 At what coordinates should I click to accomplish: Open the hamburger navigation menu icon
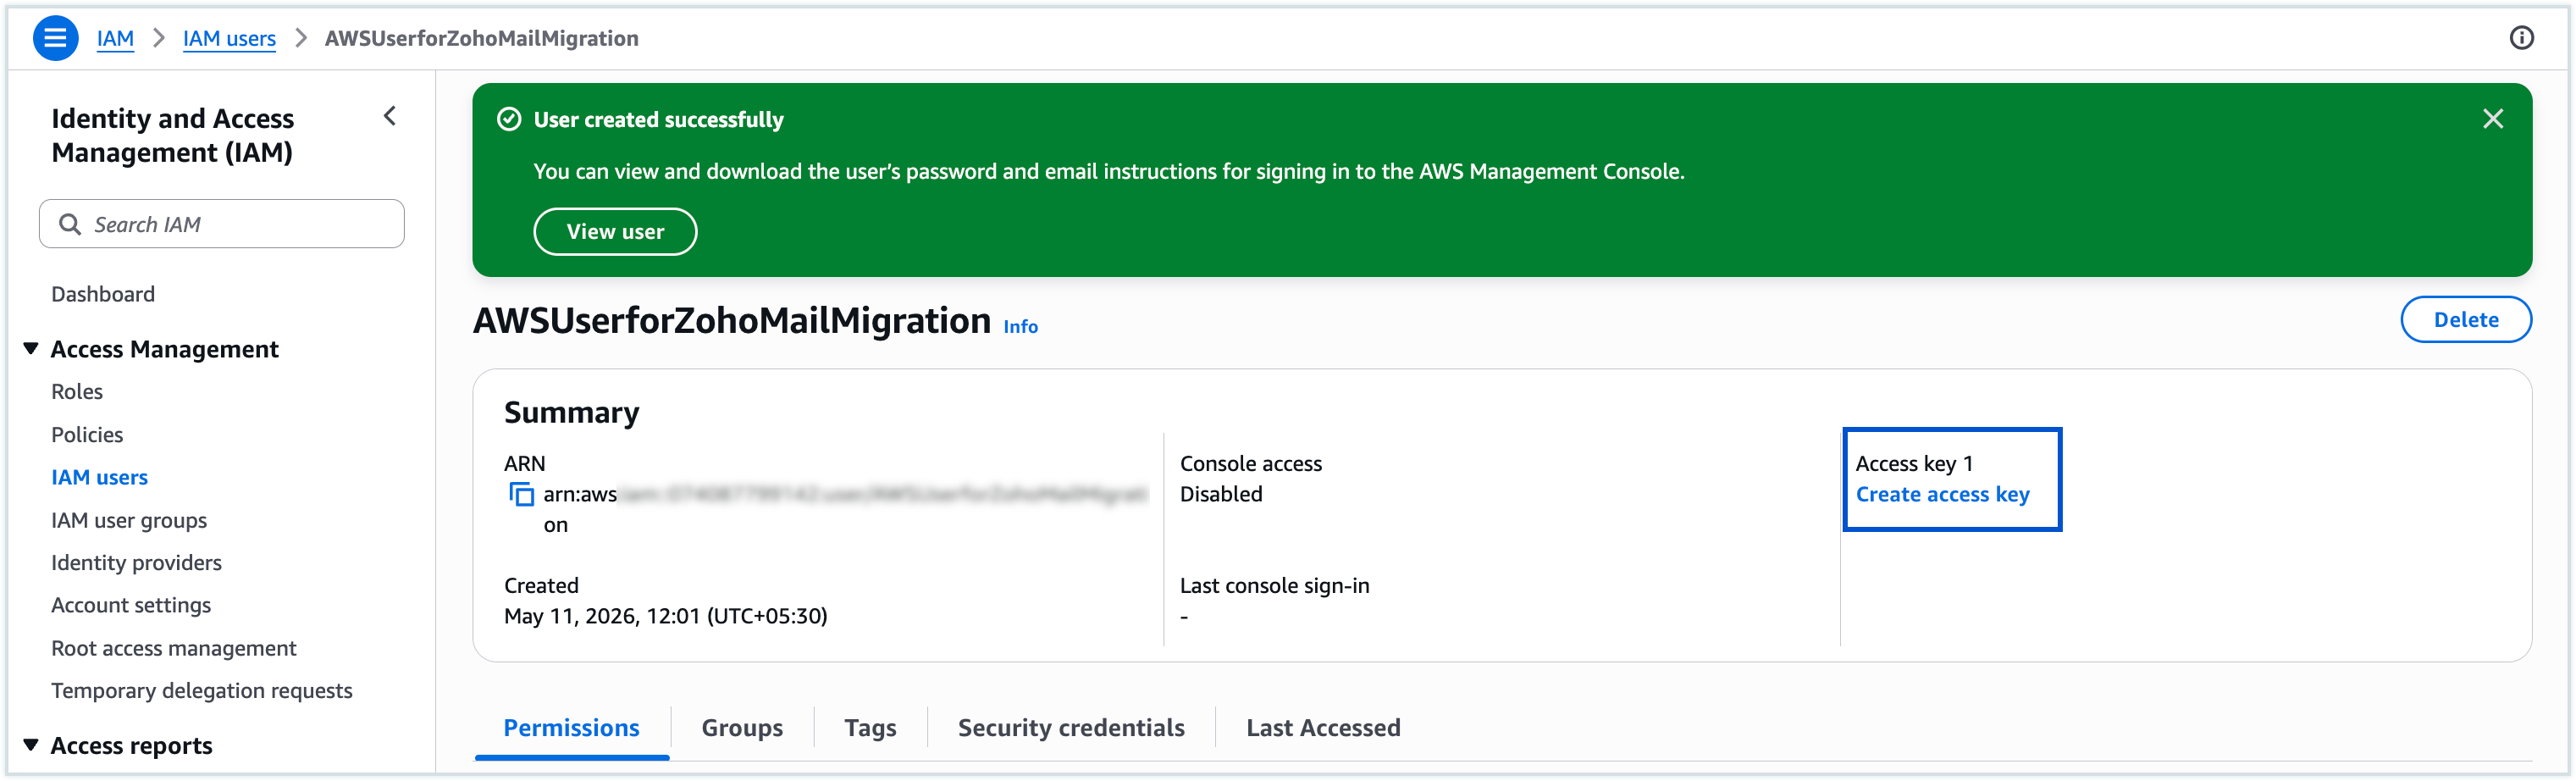[x=55, y=38]
